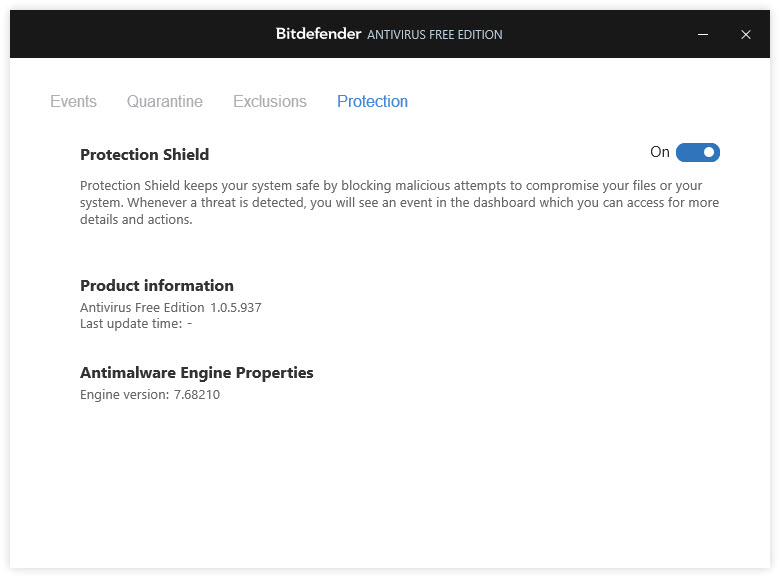
Task: Click the Product information heading
Action: coord(157,286)
